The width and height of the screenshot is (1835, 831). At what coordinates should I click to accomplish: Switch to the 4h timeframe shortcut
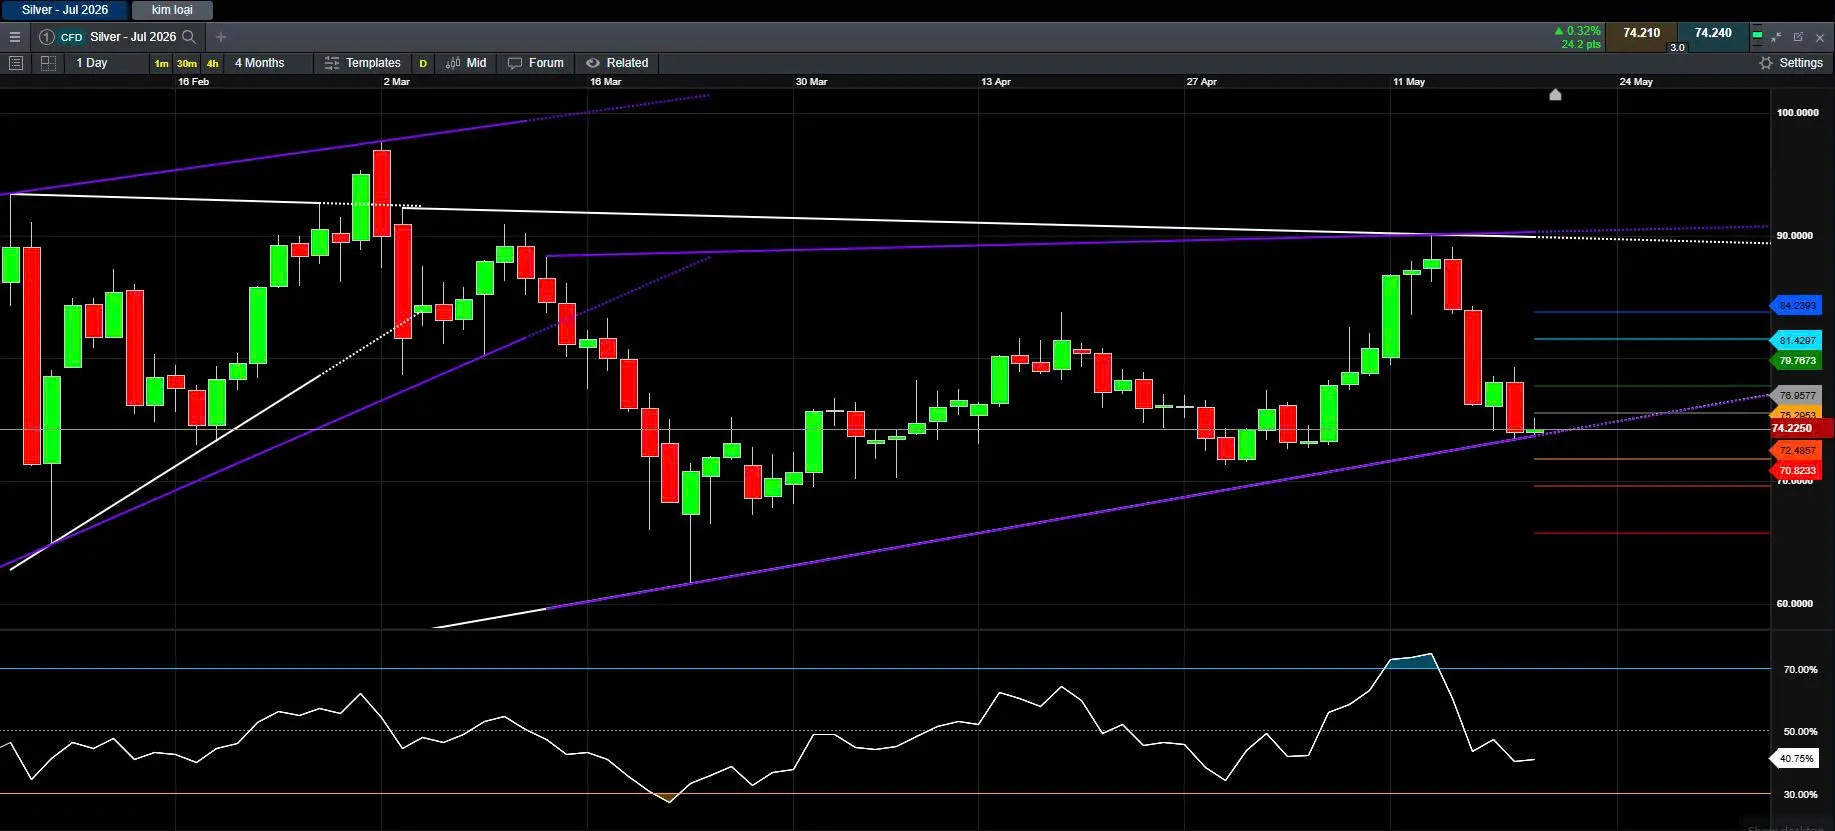212,63
